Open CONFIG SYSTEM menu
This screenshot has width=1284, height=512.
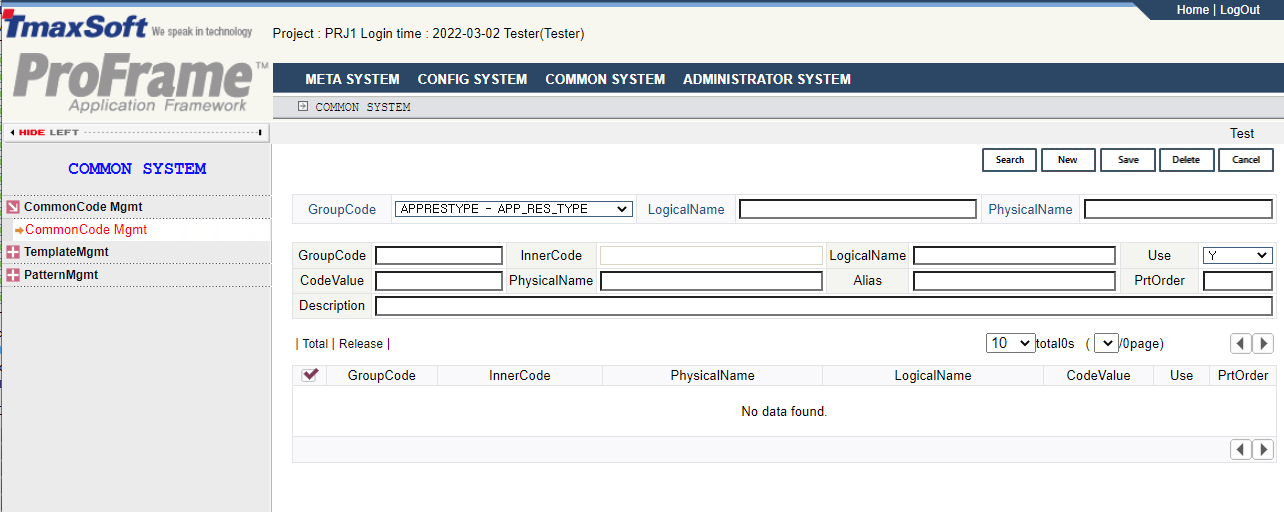pyautogui.click(x=472, y=79)
